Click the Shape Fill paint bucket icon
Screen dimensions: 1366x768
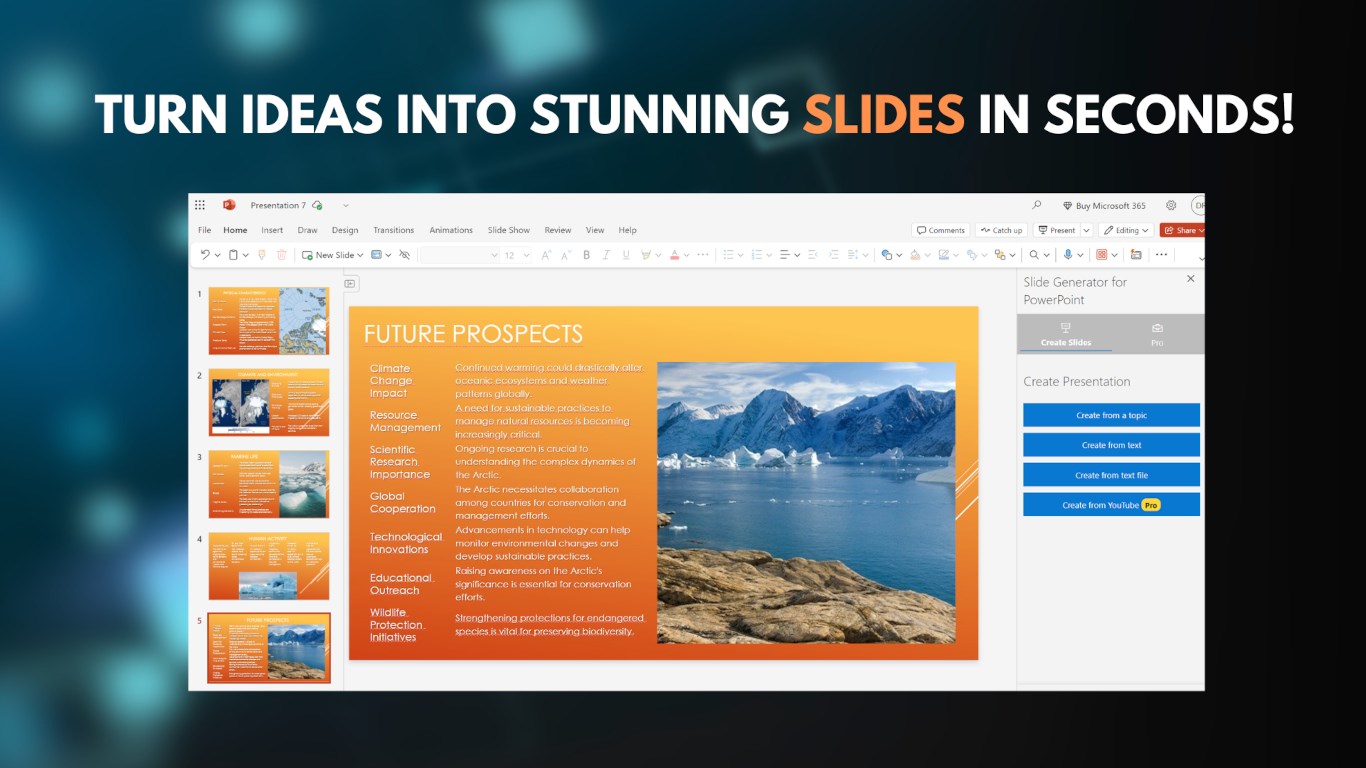(x=915, y=255)
